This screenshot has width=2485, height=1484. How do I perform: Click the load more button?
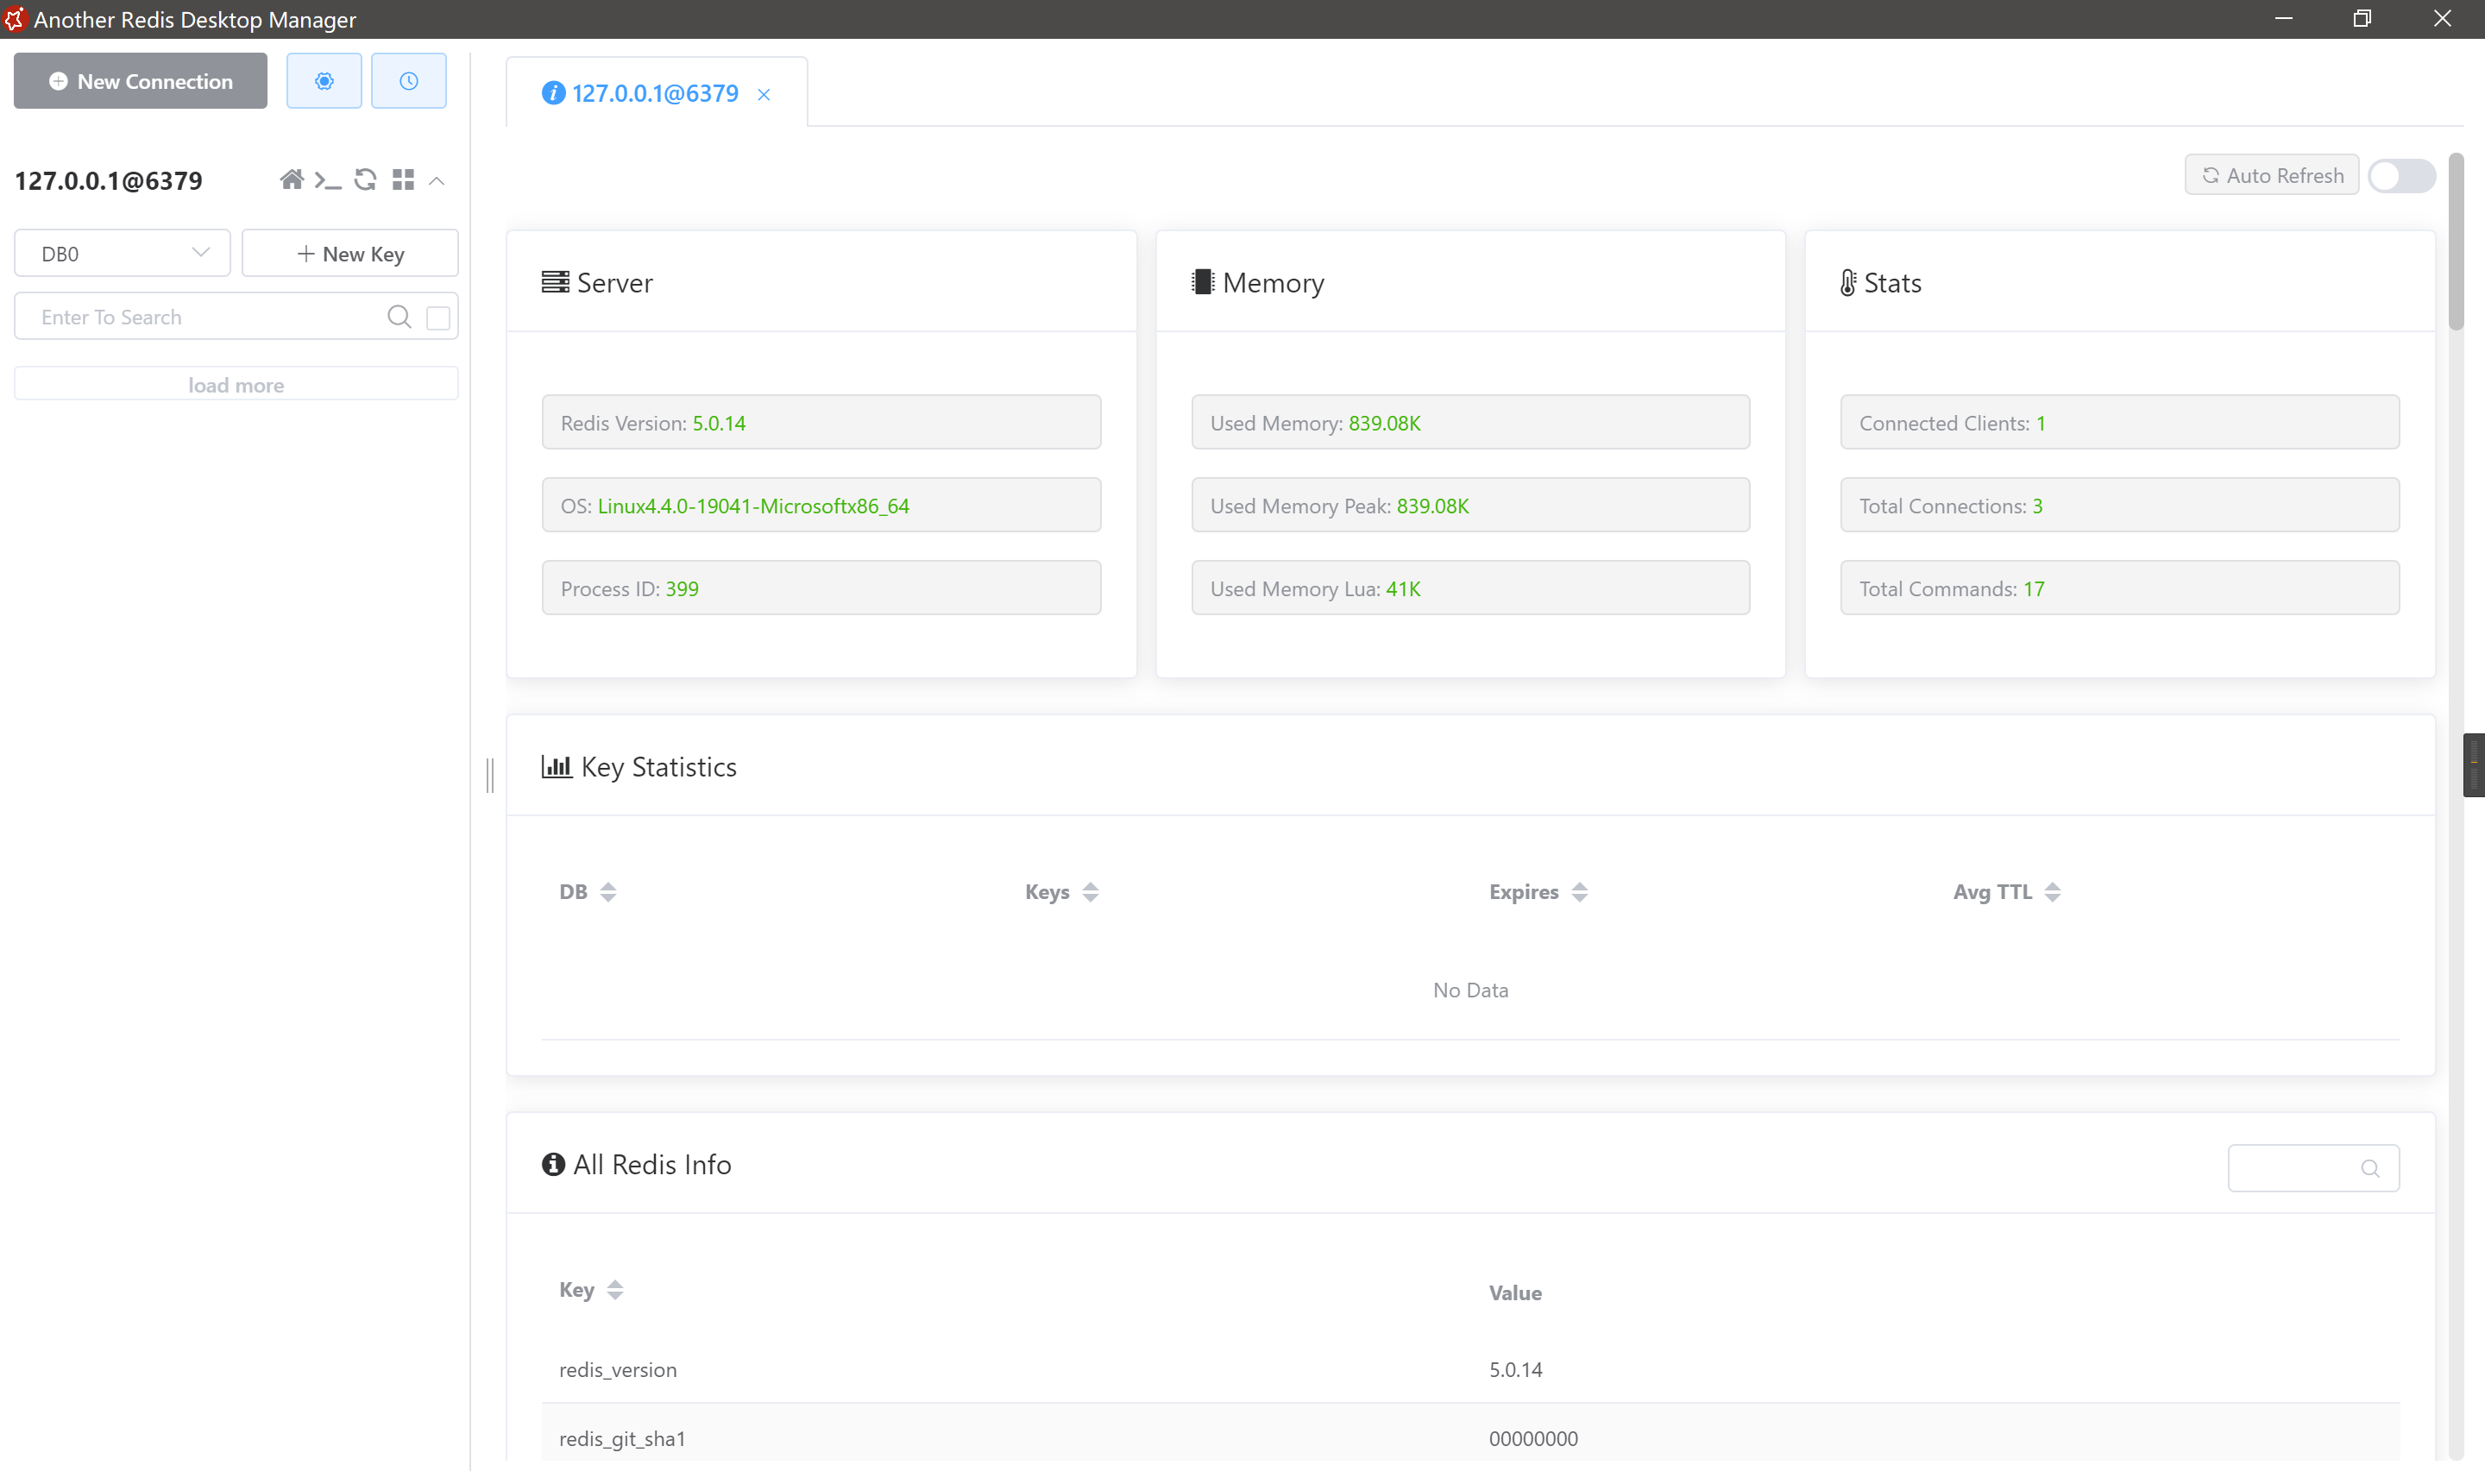pyautogui.click(x=236, y=385)
